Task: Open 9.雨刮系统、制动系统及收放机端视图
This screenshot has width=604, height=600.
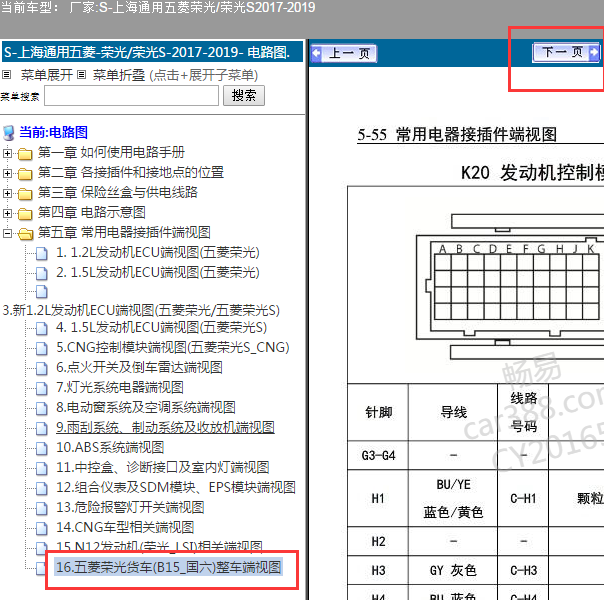Action: click(x=166, y=428)
